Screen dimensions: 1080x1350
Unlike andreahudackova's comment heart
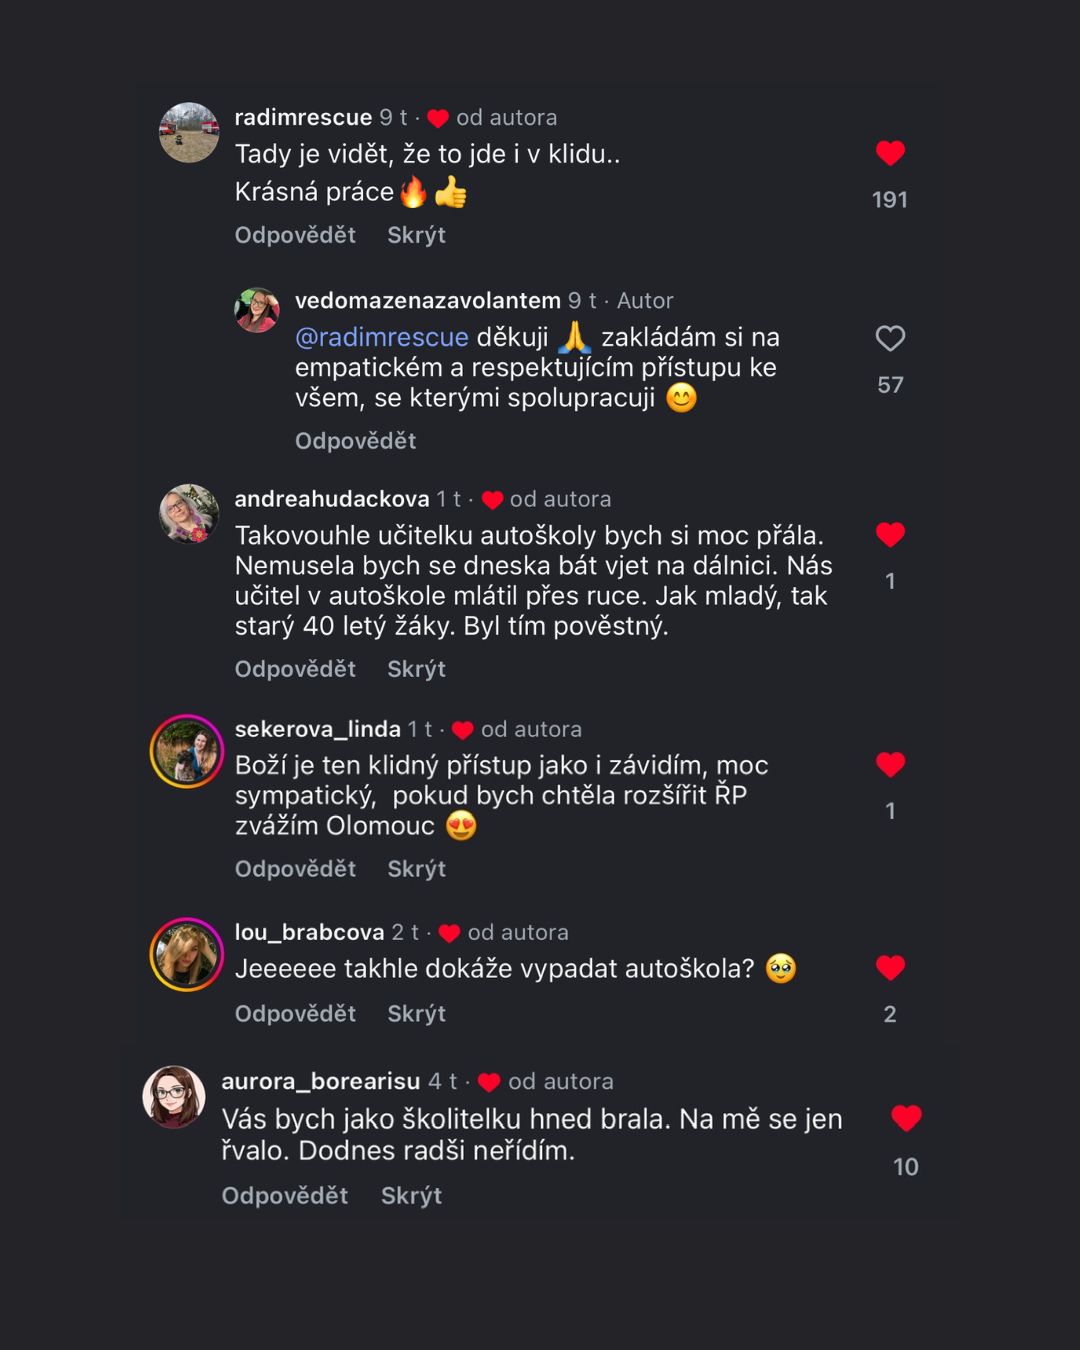click(x=890, y=535)
